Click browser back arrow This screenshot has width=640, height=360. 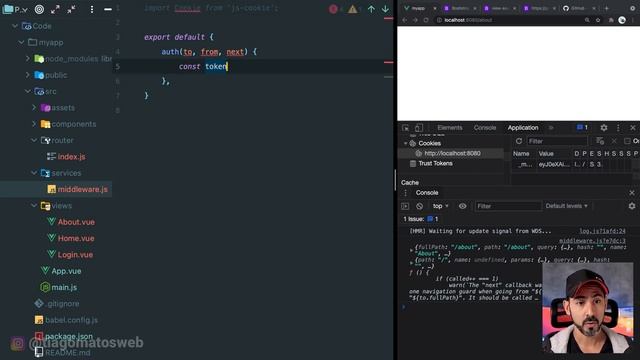tap(404, 20)
